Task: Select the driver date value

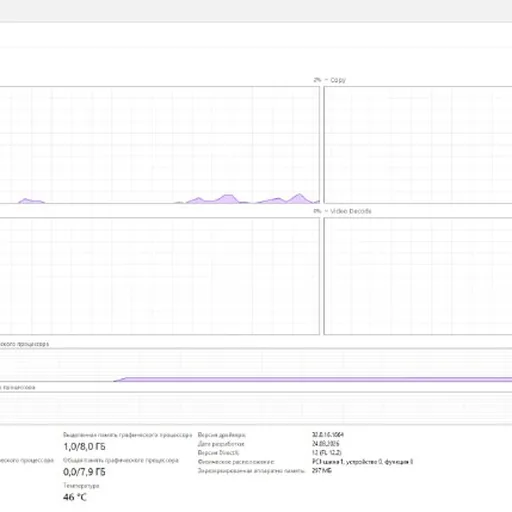Action: tap(325, 444)
